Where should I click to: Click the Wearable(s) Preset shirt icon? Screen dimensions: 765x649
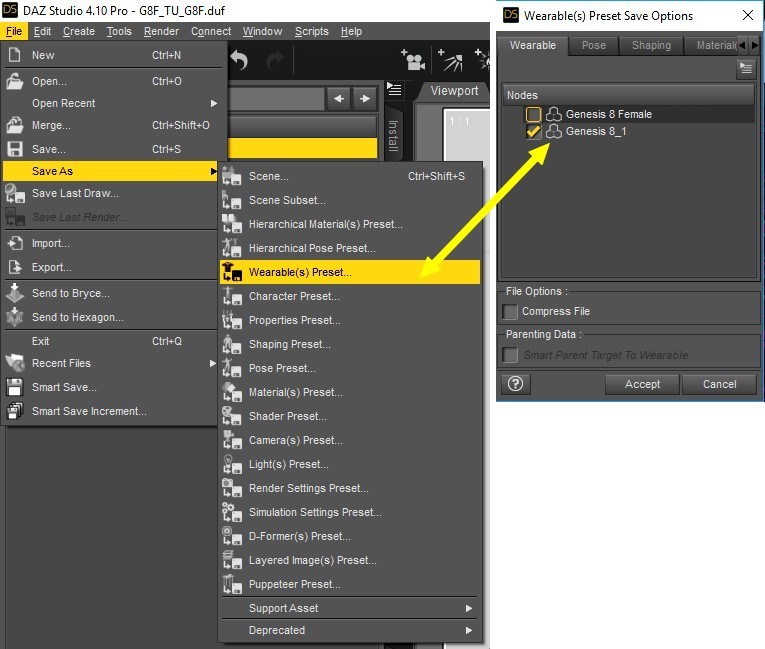pyautogui.click(x=231, y=272)
